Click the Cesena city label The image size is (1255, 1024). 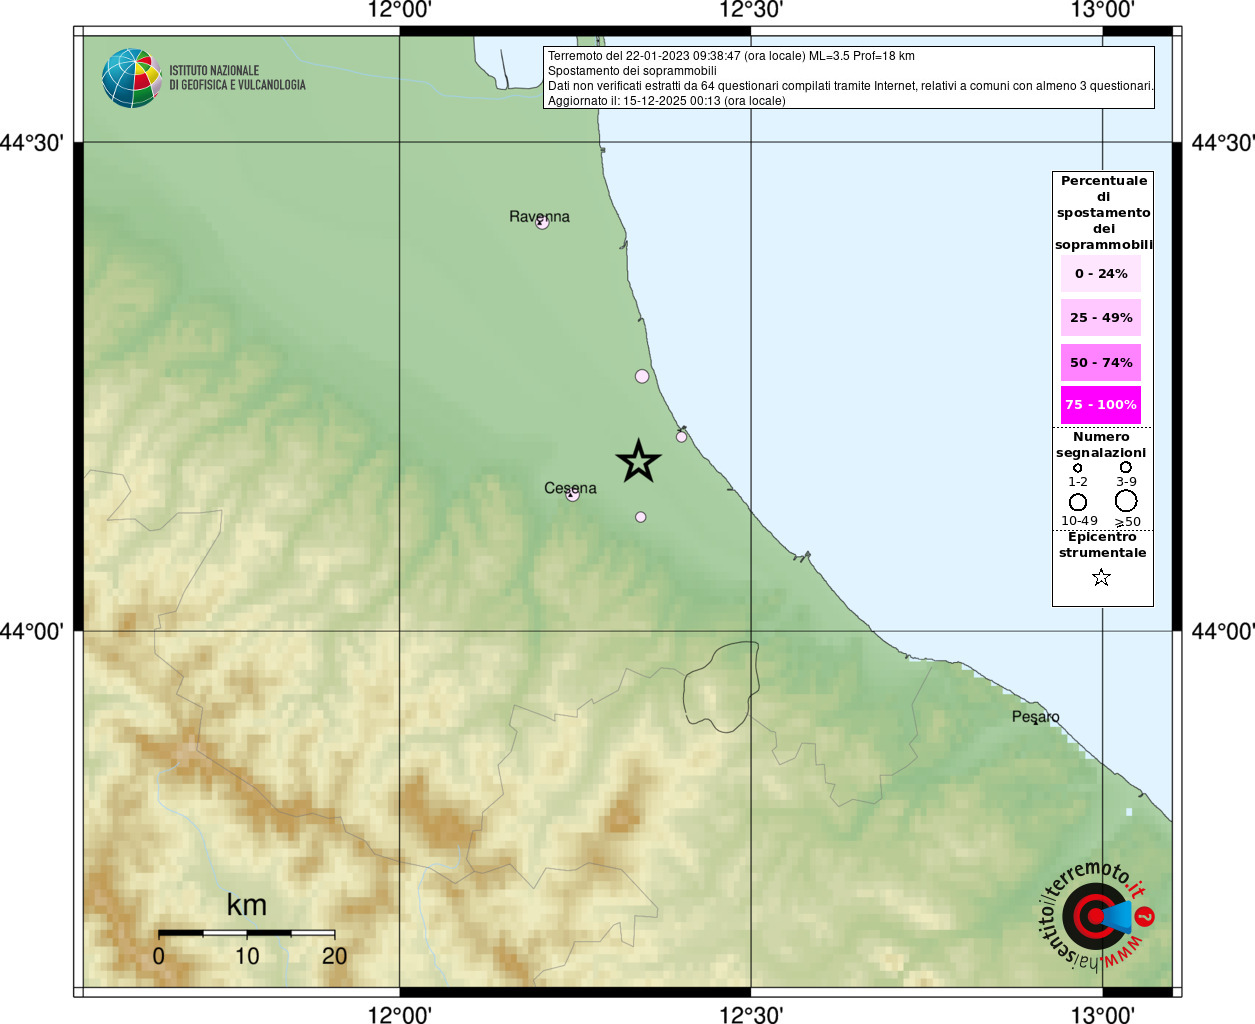(x=570, y=488)
